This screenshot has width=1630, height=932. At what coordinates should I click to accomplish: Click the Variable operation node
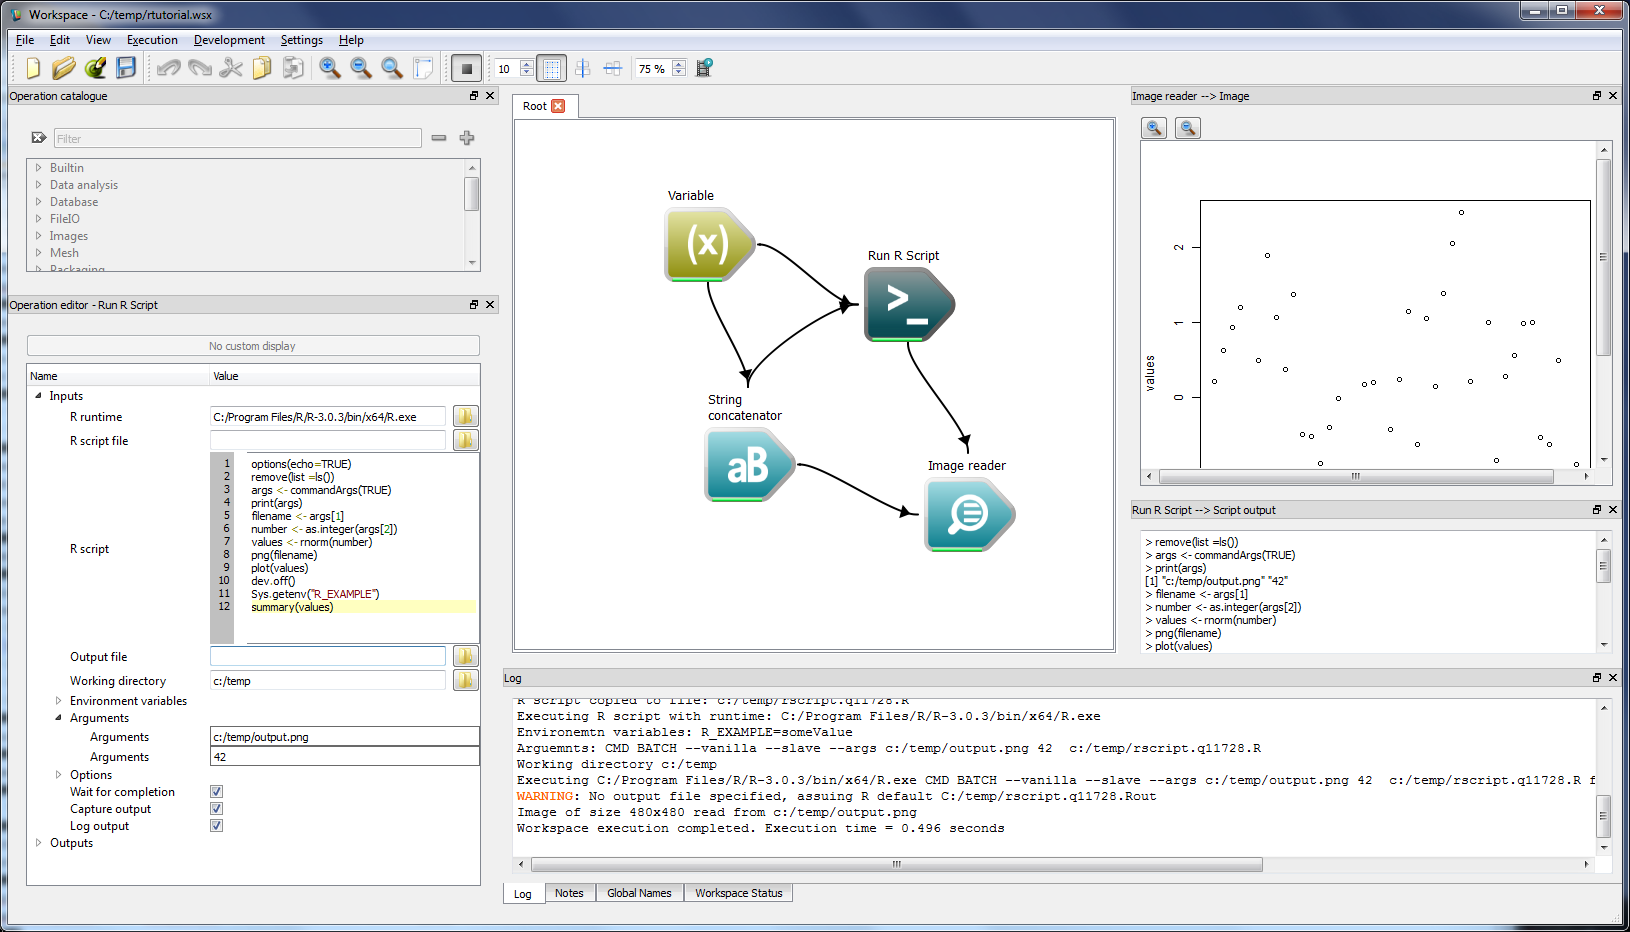click(709, 245)
